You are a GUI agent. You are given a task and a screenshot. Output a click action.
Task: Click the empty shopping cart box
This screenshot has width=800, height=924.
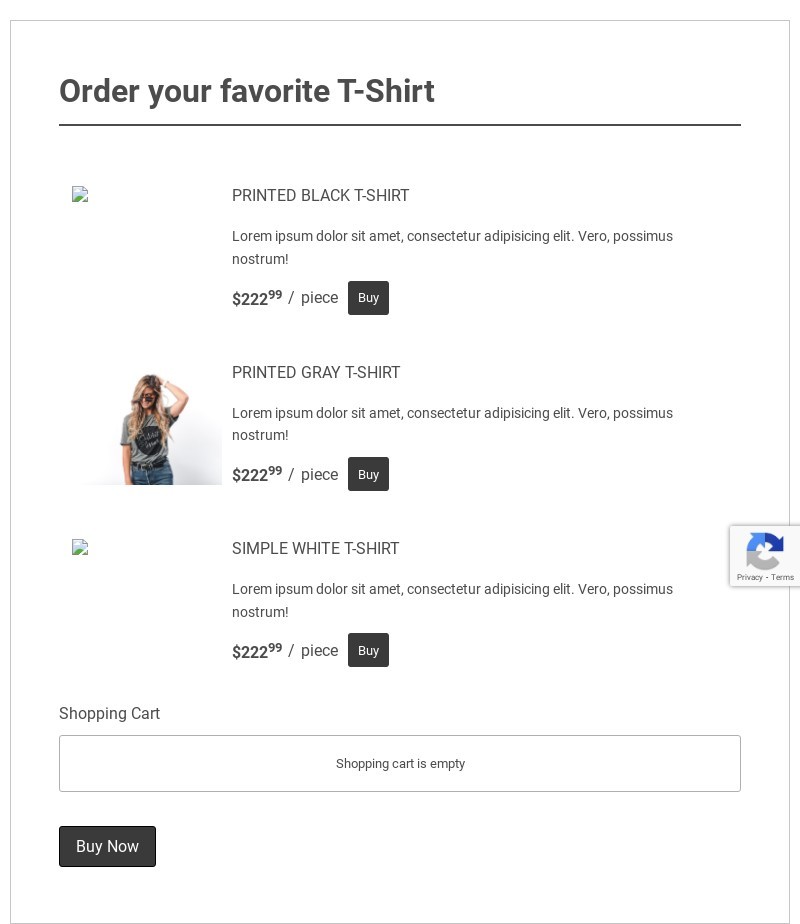pyautogui.click(x=400, y=763)
